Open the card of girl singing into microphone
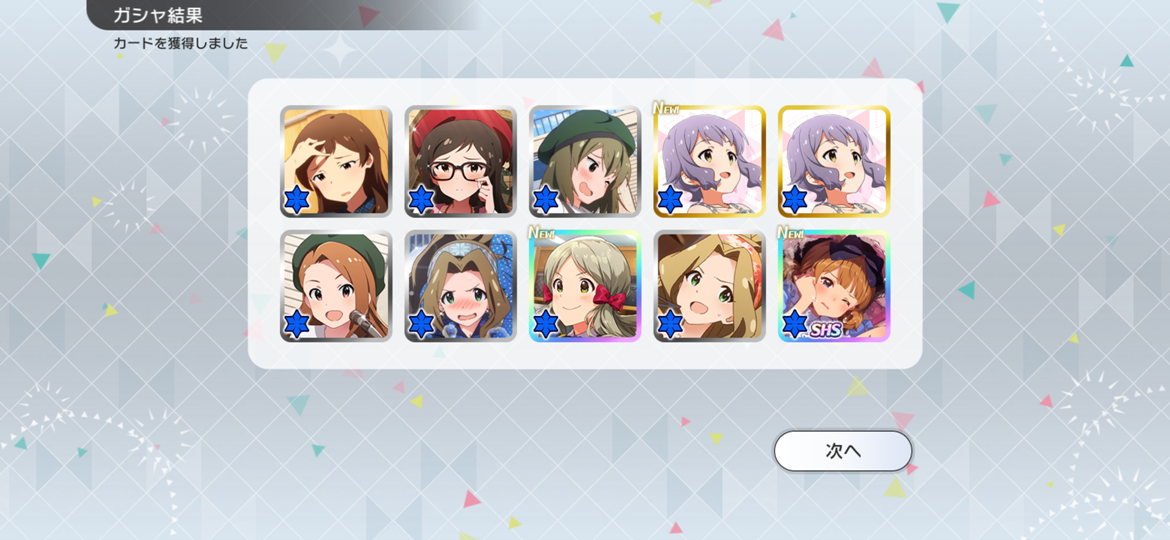 click(x=336, y=286)
